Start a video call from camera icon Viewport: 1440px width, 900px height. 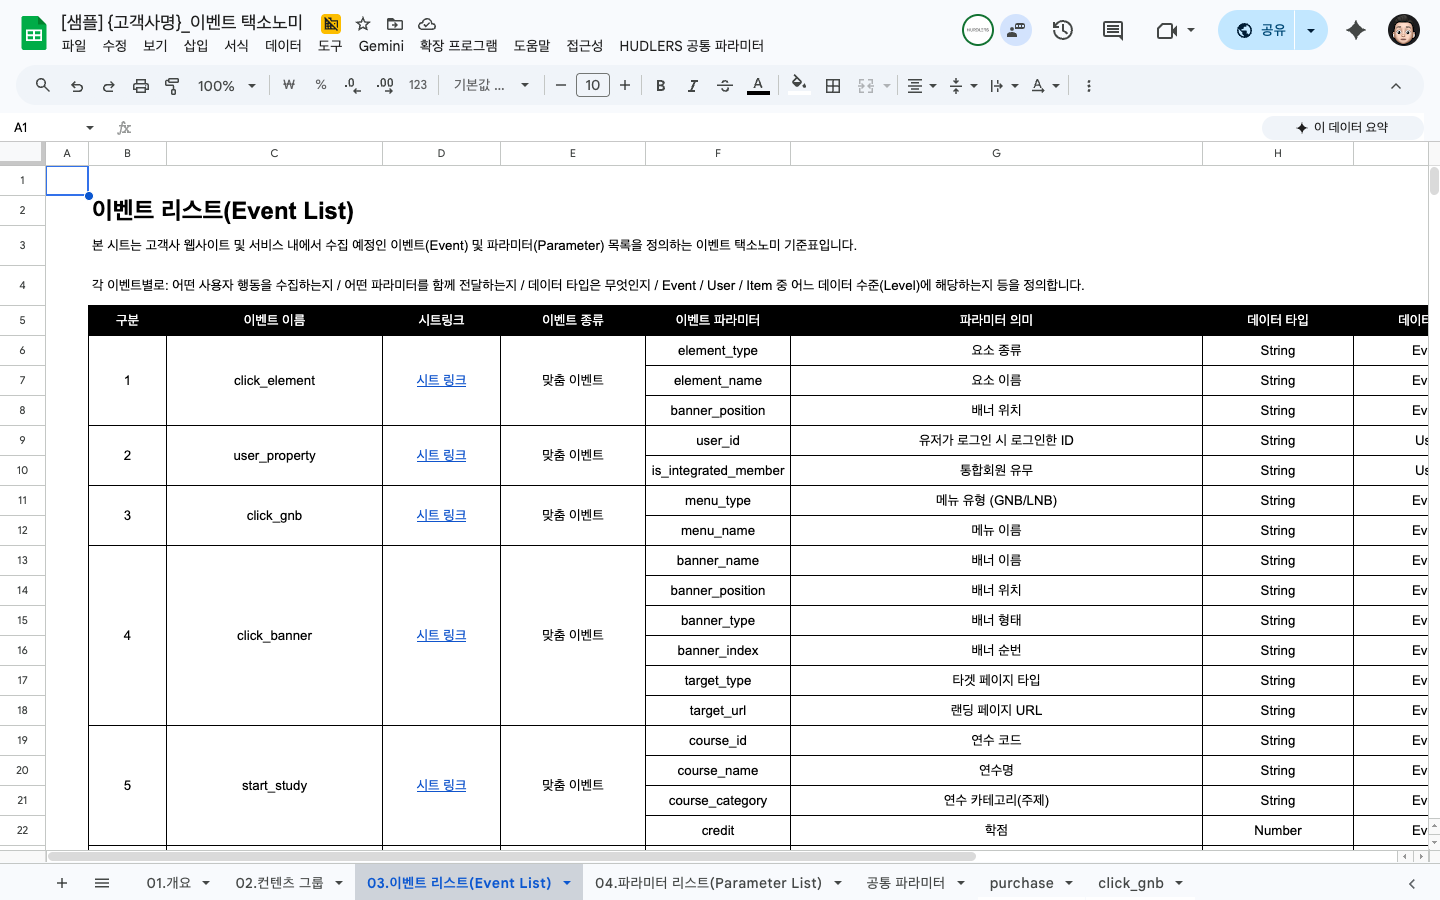1166,30
